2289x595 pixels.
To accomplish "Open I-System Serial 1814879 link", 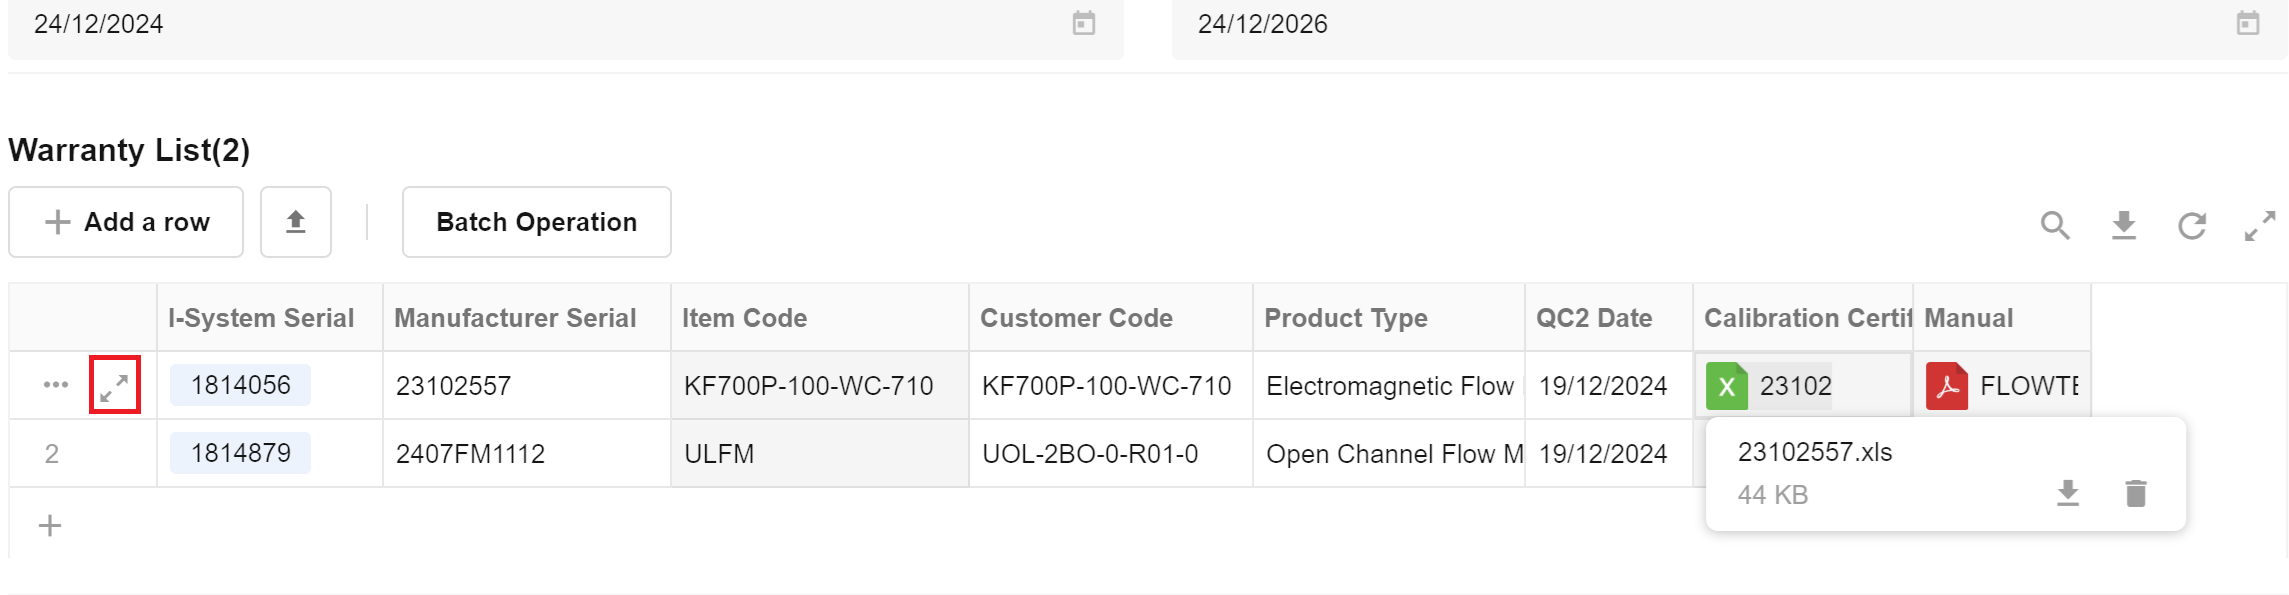I will point(240,453).
